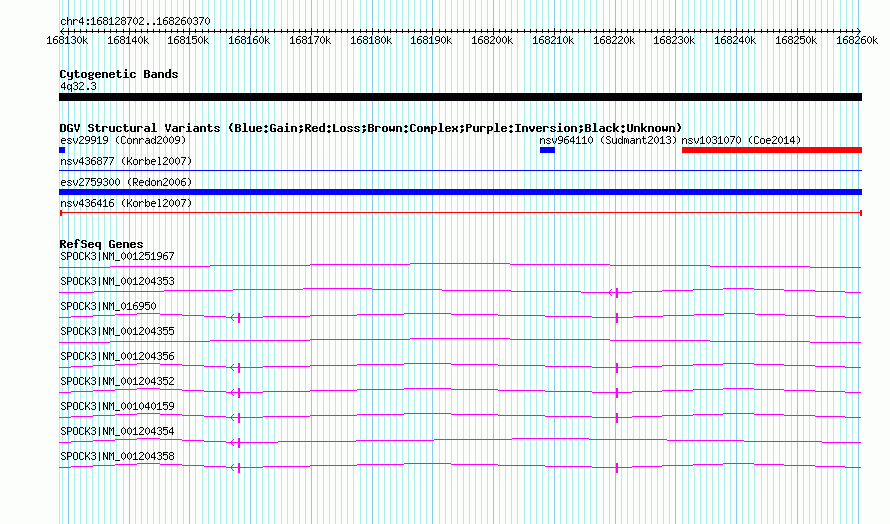Click the left exon arrow on the NM_001204352 transcript

pos(236,393)
